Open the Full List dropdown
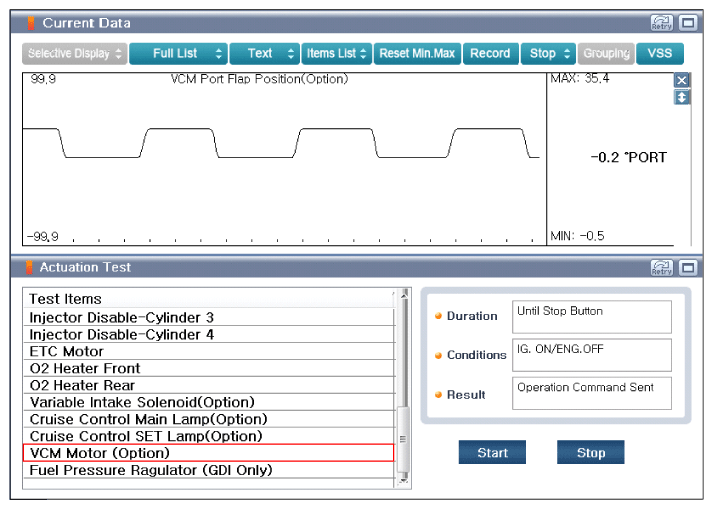The image size is (713, 509). coord(177,54)
